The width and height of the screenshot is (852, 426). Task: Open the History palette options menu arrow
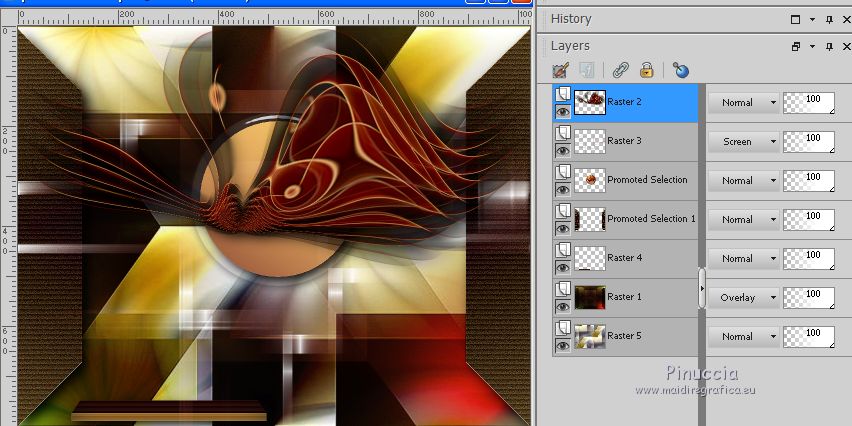coord(812,20)
